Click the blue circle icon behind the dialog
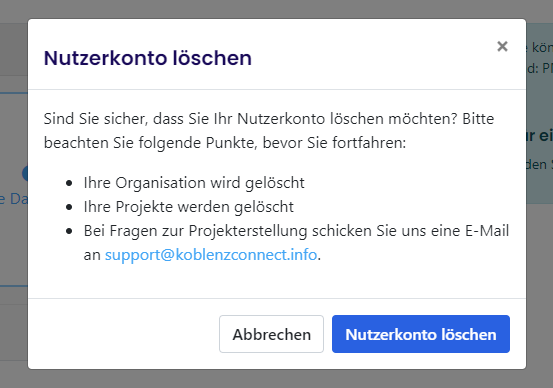The height and width of the screenshot is (388, 553). [x=25, y=174]
